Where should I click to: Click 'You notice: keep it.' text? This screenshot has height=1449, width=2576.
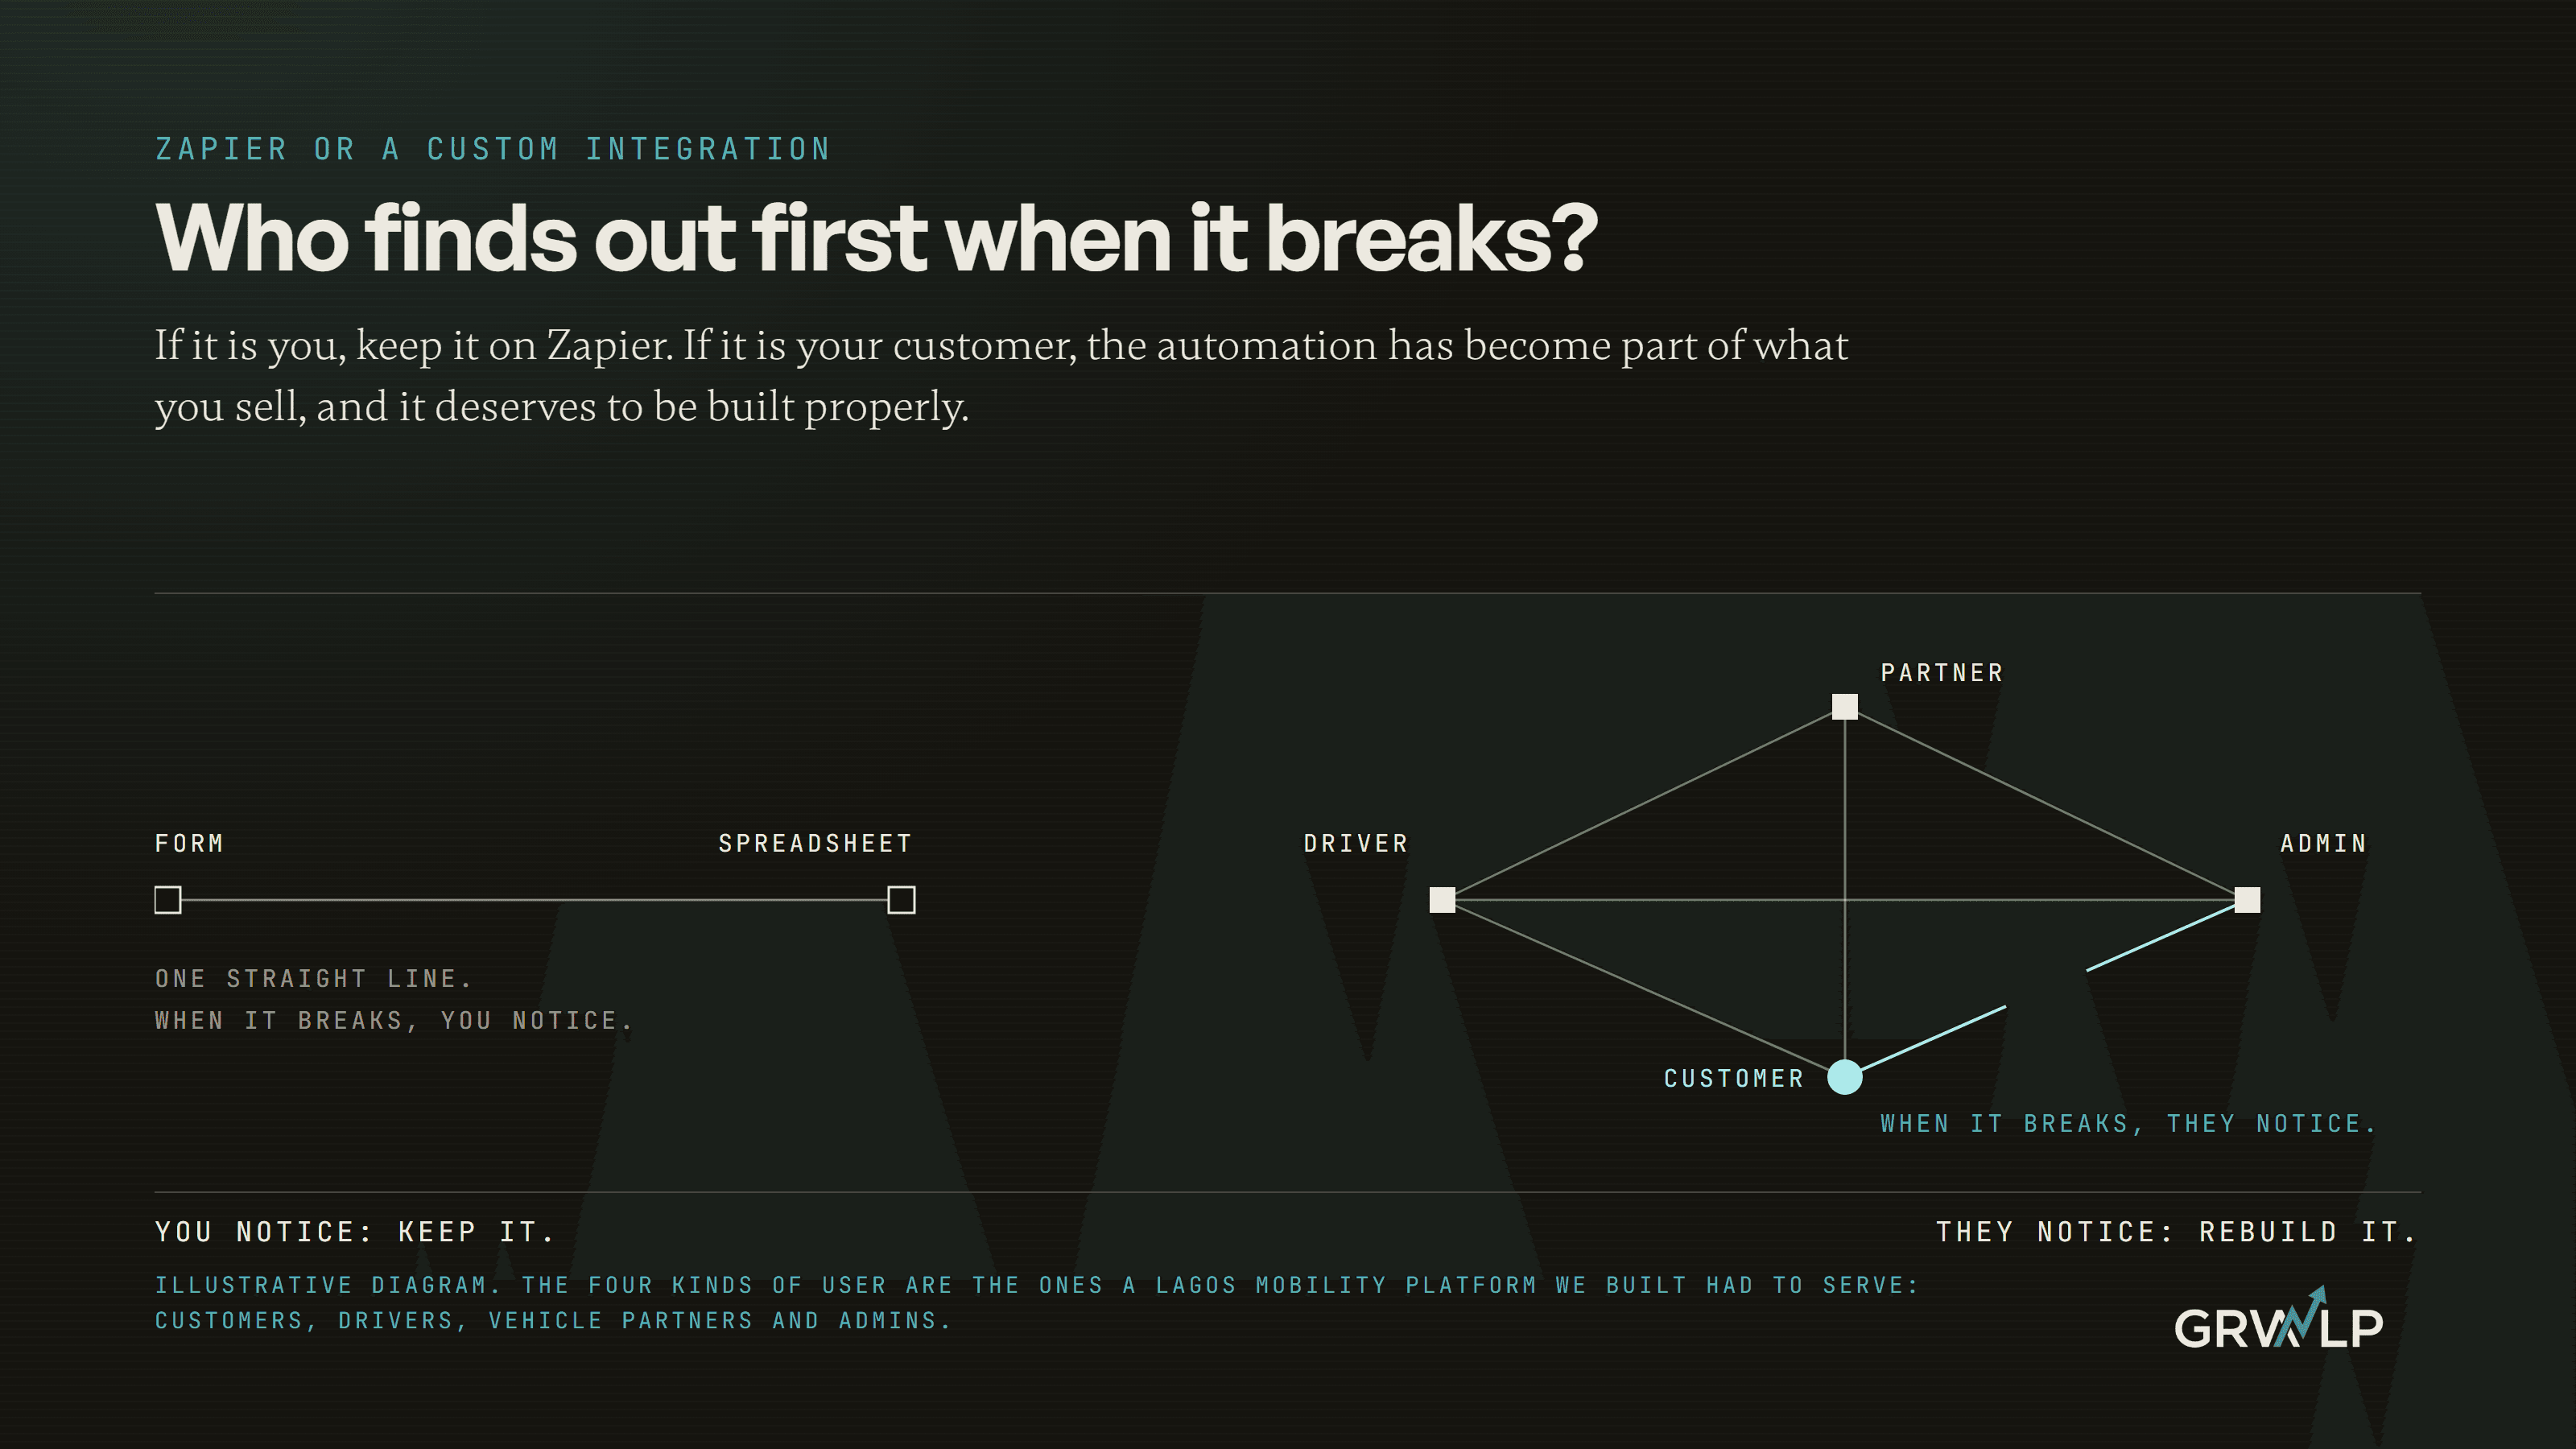[355, 1231]
